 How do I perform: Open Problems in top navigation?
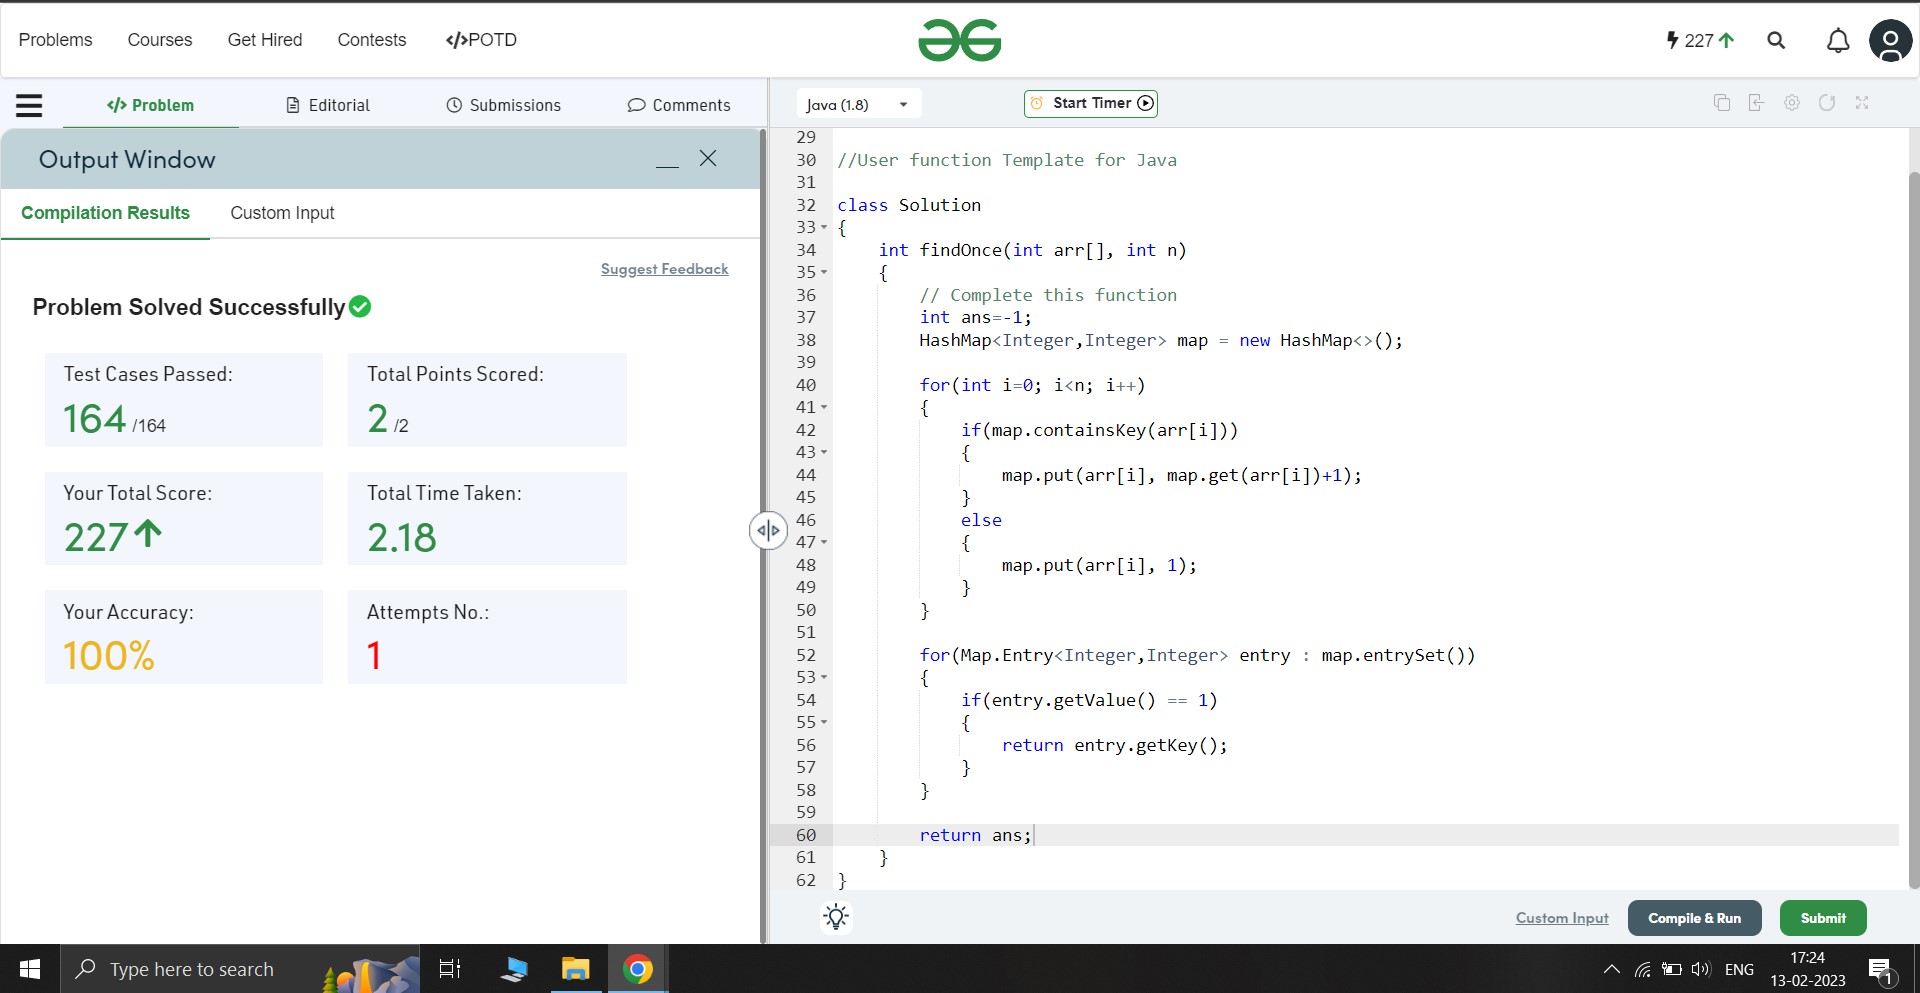[55, 40]
